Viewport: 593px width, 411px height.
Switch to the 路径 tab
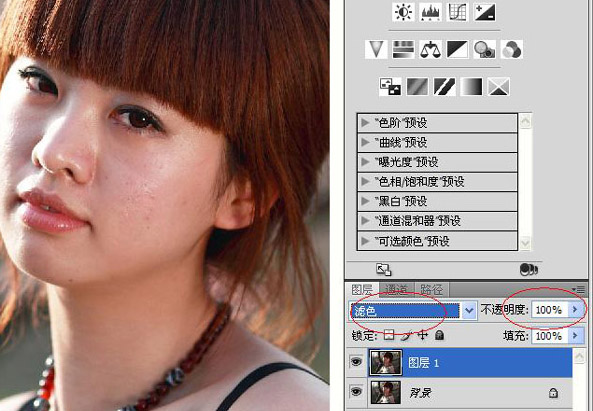[432, 290]
